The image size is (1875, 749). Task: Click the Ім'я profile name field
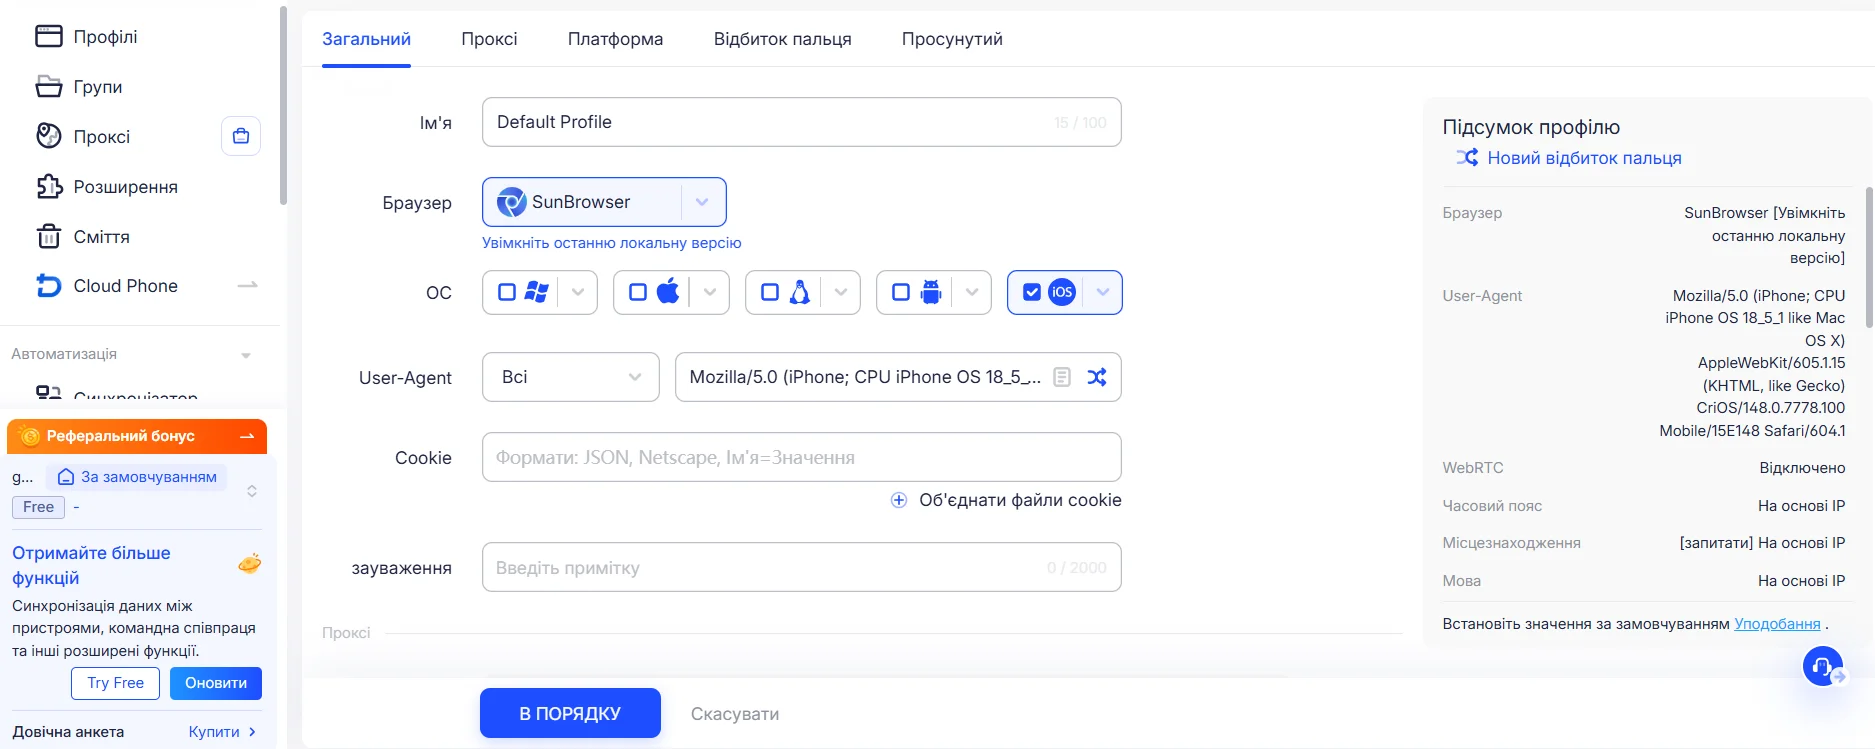(x=802, y=122)
